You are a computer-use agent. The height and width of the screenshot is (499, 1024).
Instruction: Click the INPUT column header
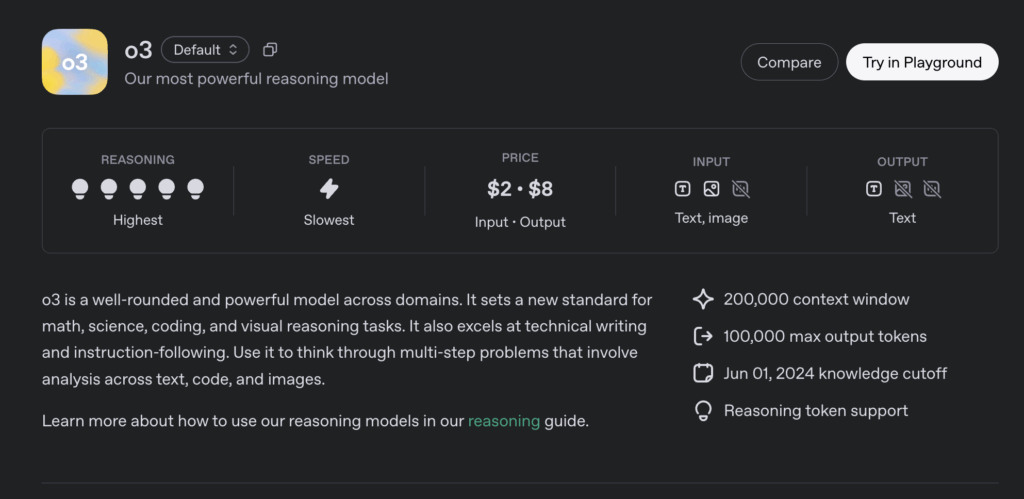coord(711,161)
